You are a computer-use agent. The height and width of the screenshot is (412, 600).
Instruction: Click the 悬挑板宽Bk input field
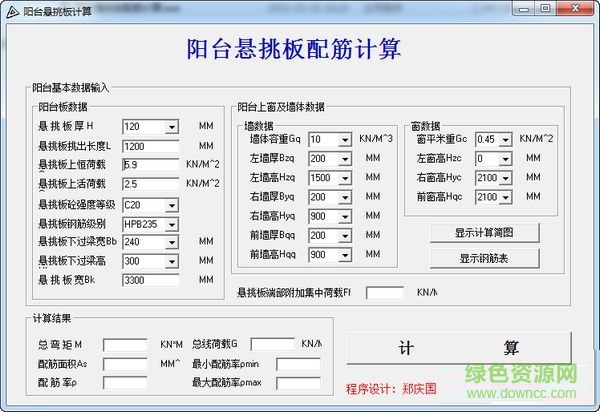click(x=151, y=280)
